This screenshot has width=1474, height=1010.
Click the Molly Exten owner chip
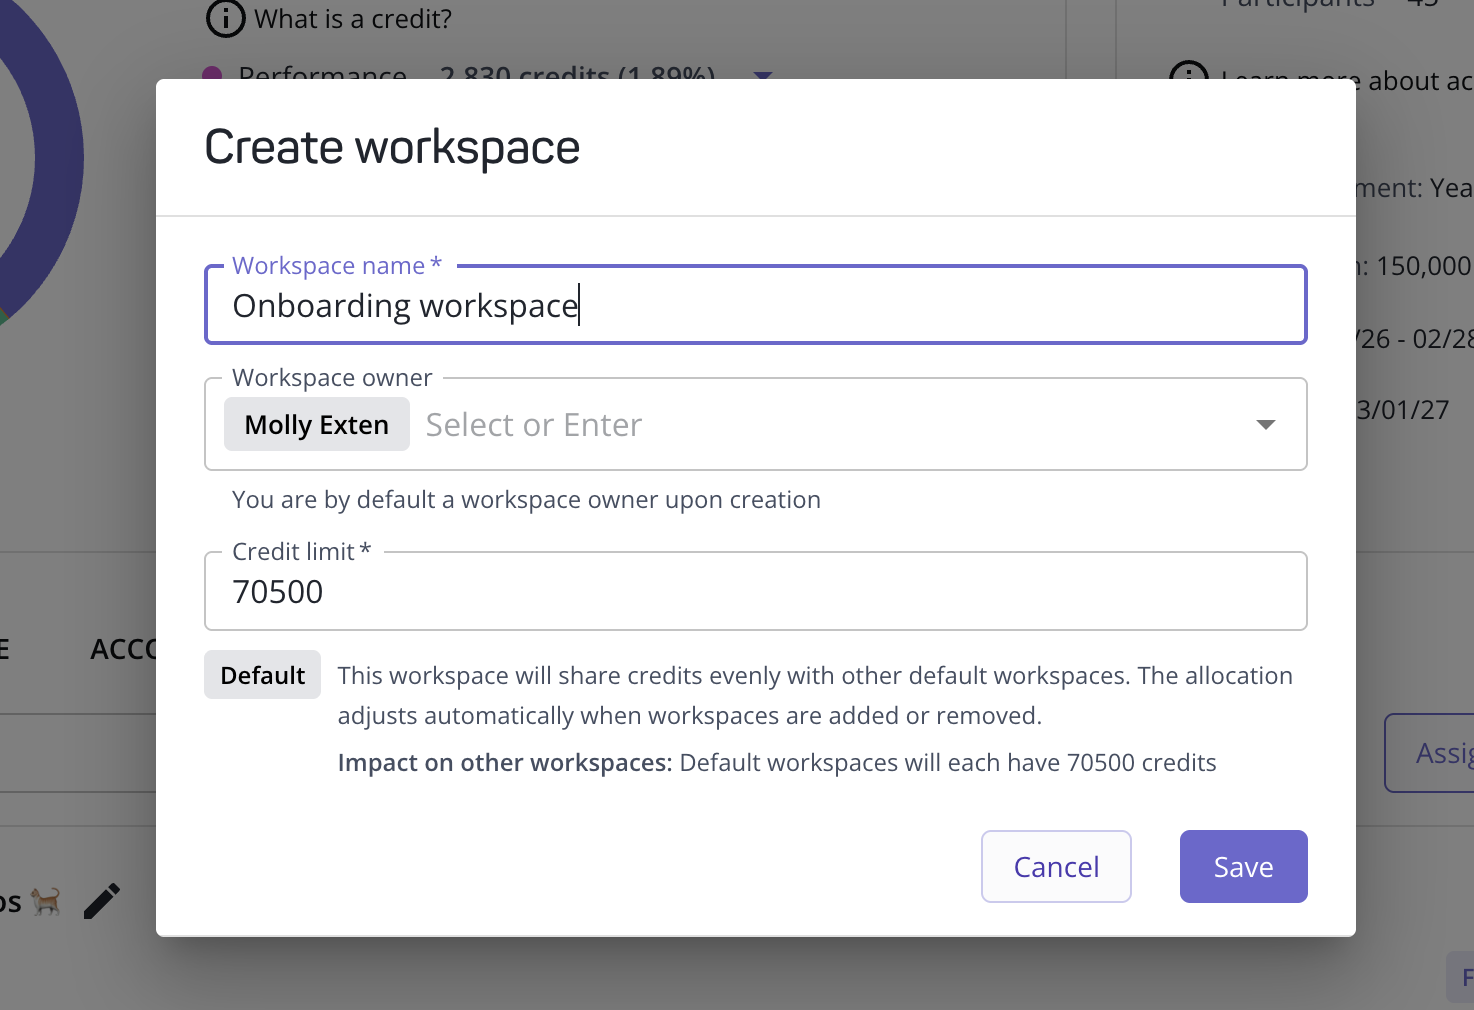point(316,424)
